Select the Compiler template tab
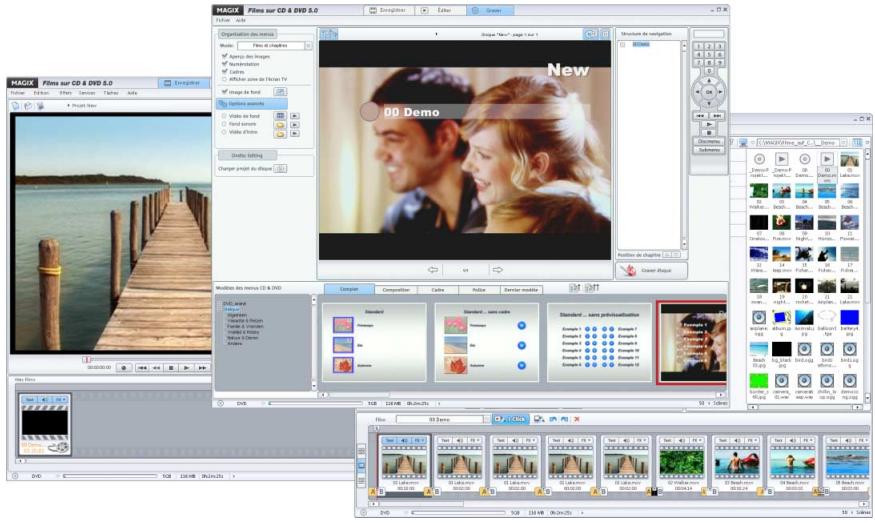The image size is (875, 523). [x=349, y=289]
